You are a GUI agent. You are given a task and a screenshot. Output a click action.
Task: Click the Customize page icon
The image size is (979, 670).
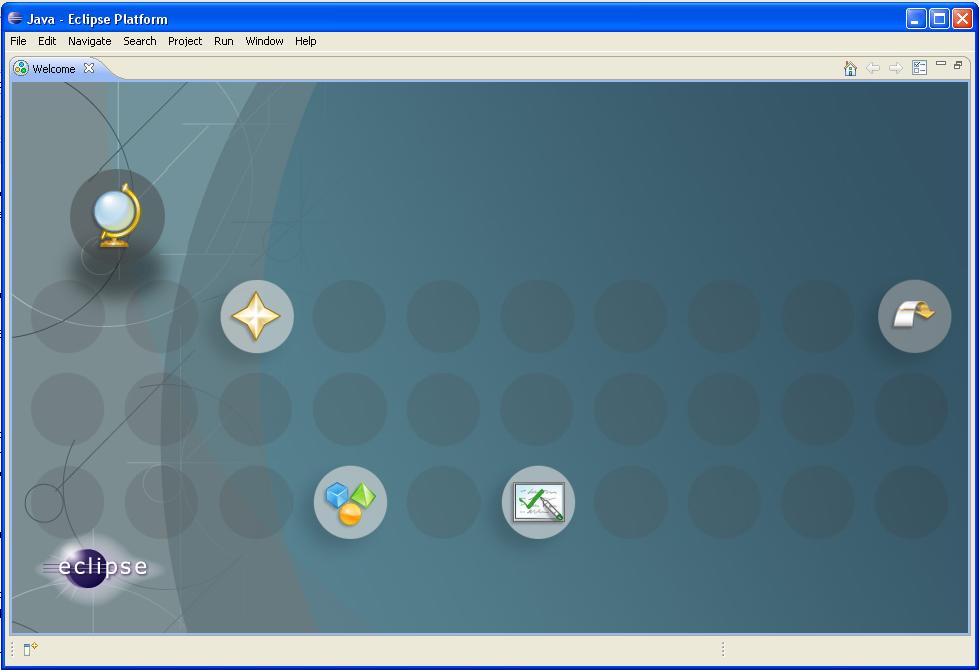tap(920, 67)
